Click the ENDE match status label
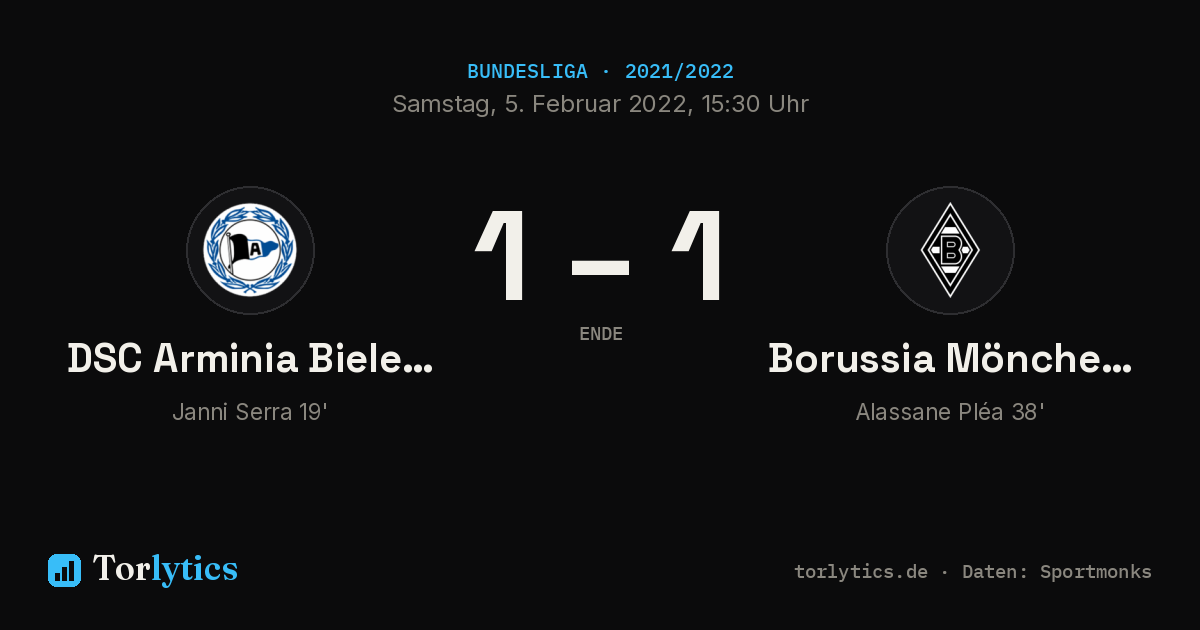Screen dimensions: 1200x630 pos(601,334)
